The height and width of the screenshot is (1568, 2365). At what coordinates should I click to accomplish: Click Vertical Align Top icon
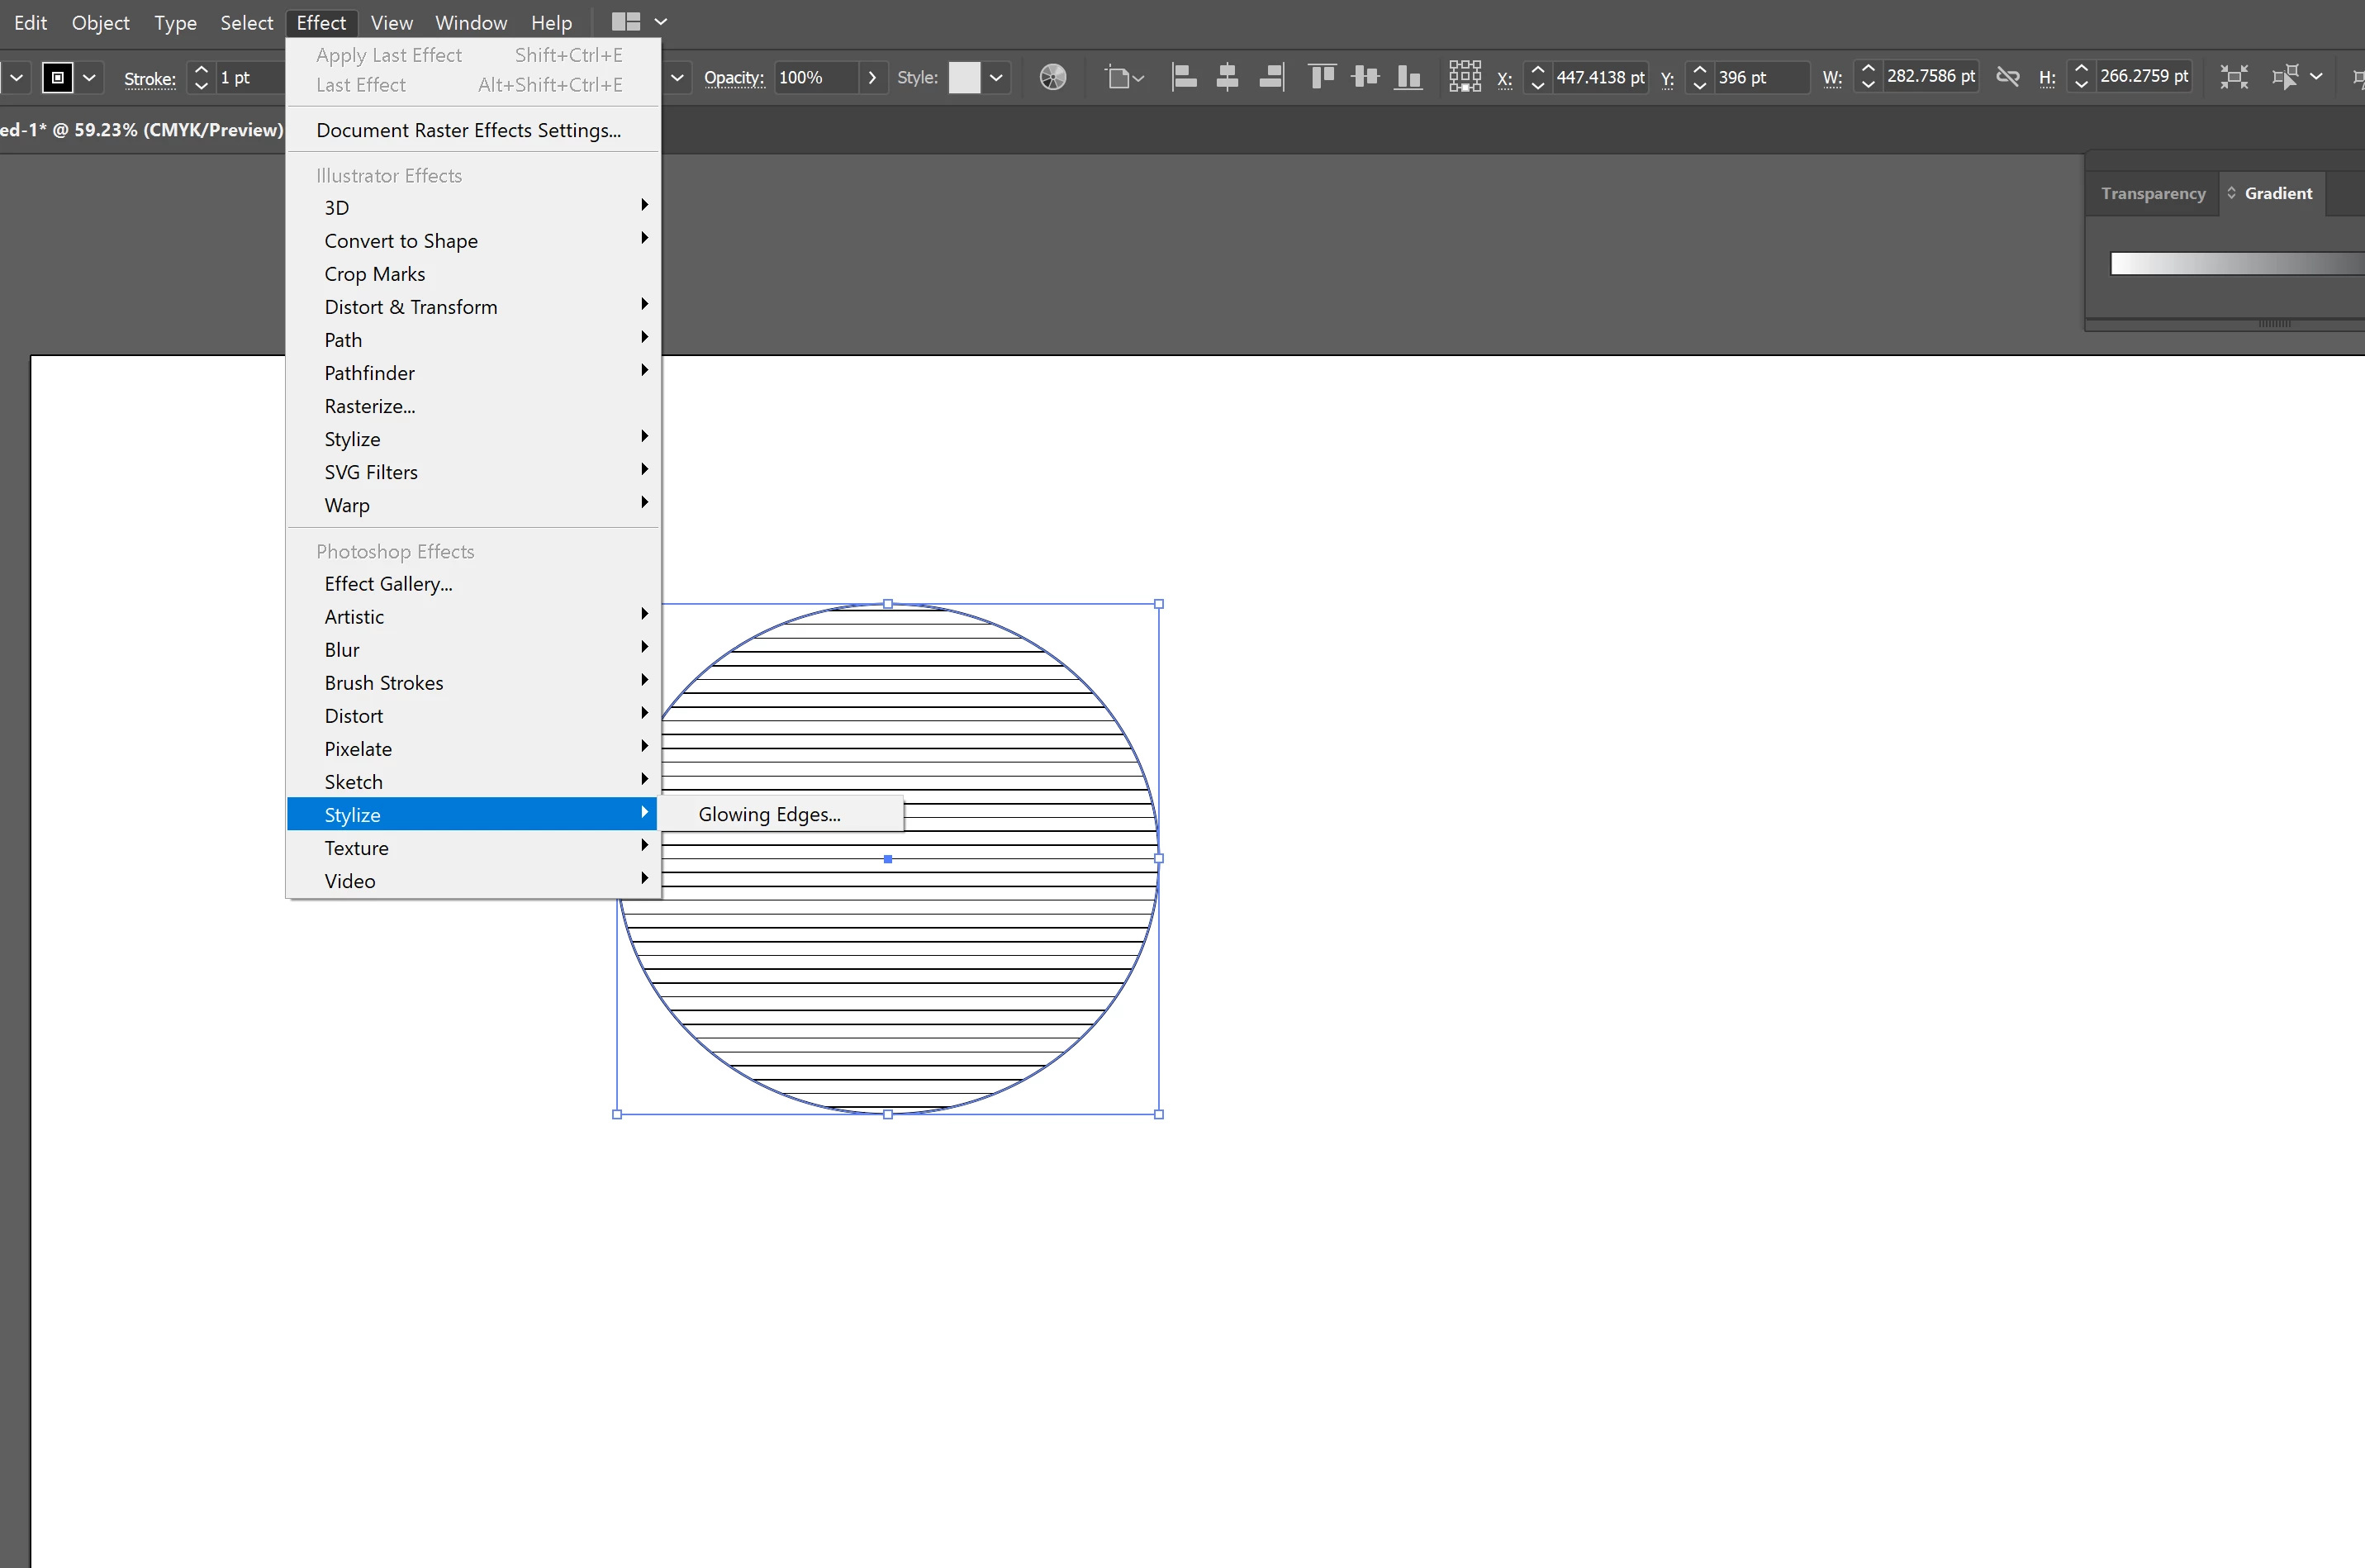[x=1322, y=77]
